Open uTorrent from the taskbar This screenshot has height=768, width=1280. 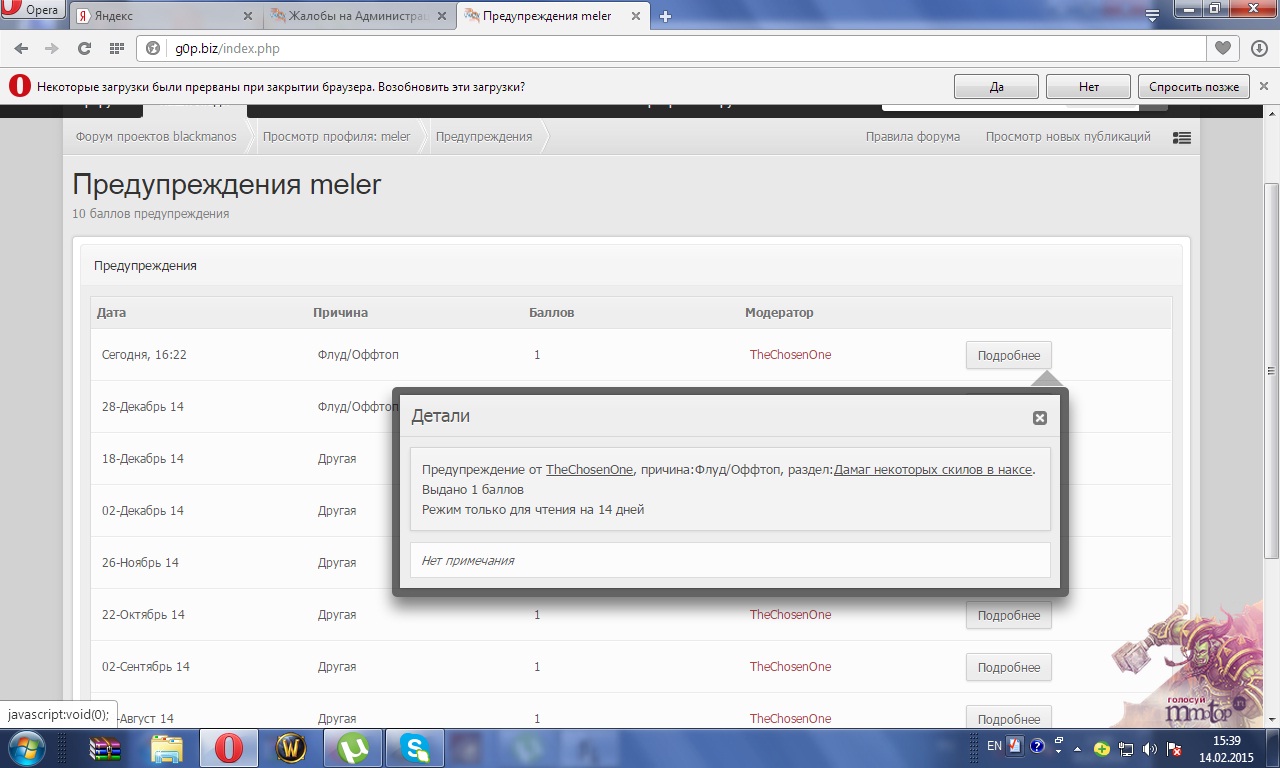point(352,747)
